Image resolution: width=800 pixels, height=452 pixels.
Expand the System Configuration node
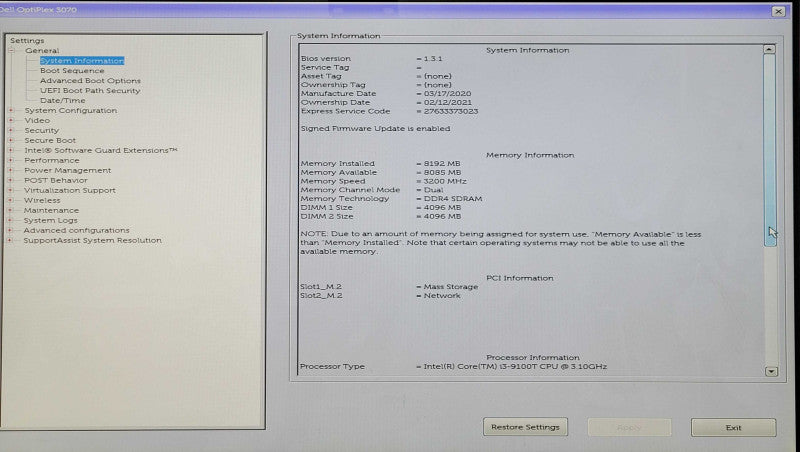point(11,110)
